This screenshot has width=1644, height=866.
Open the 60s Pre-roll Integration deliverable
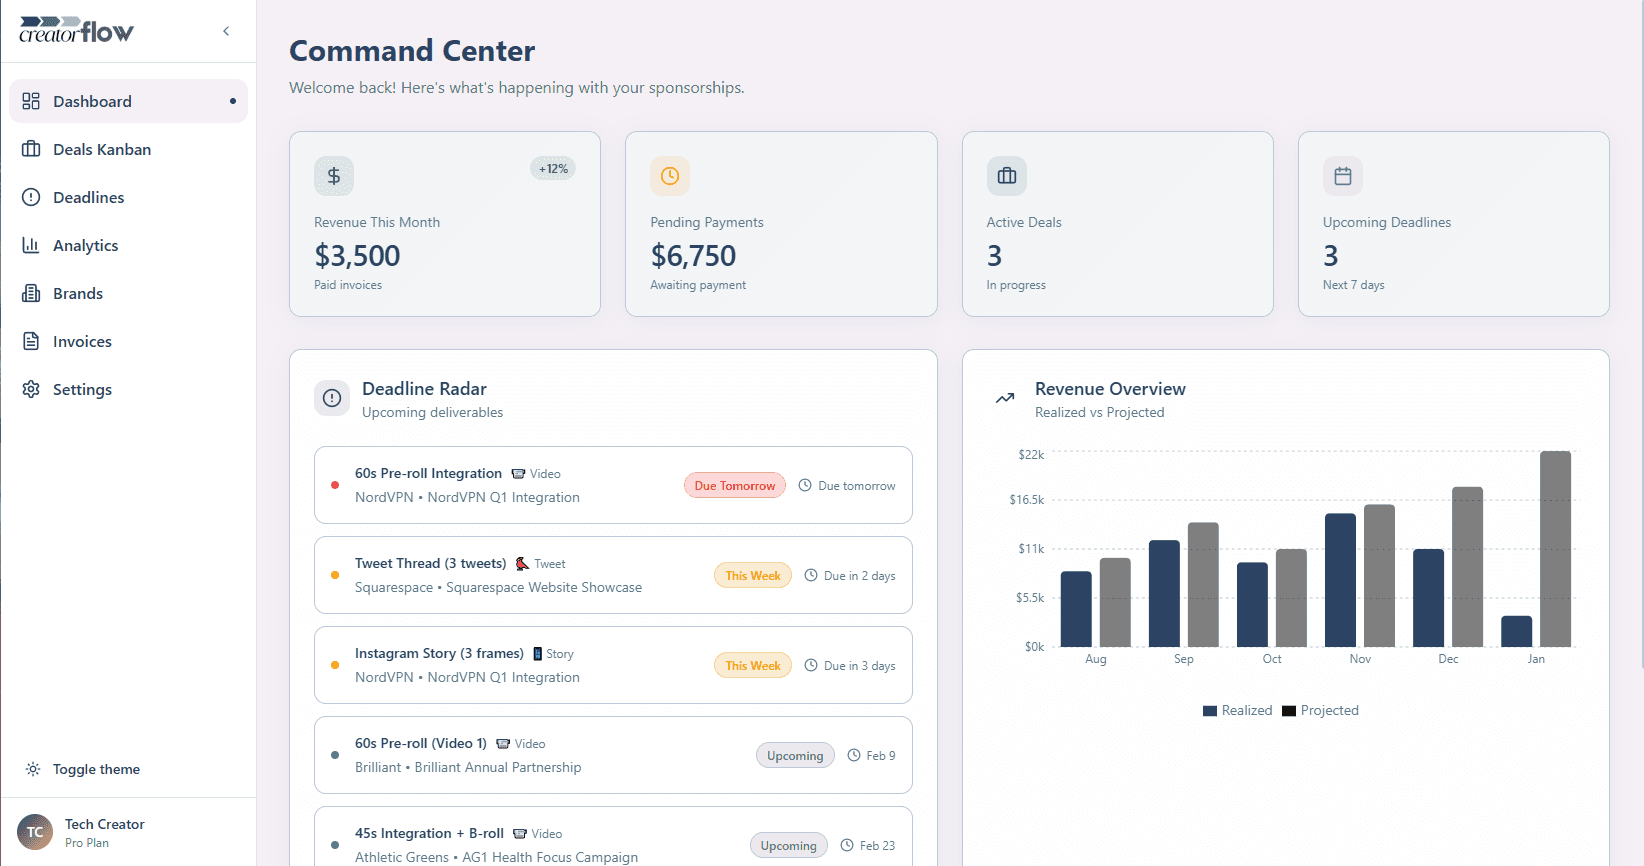428,474
